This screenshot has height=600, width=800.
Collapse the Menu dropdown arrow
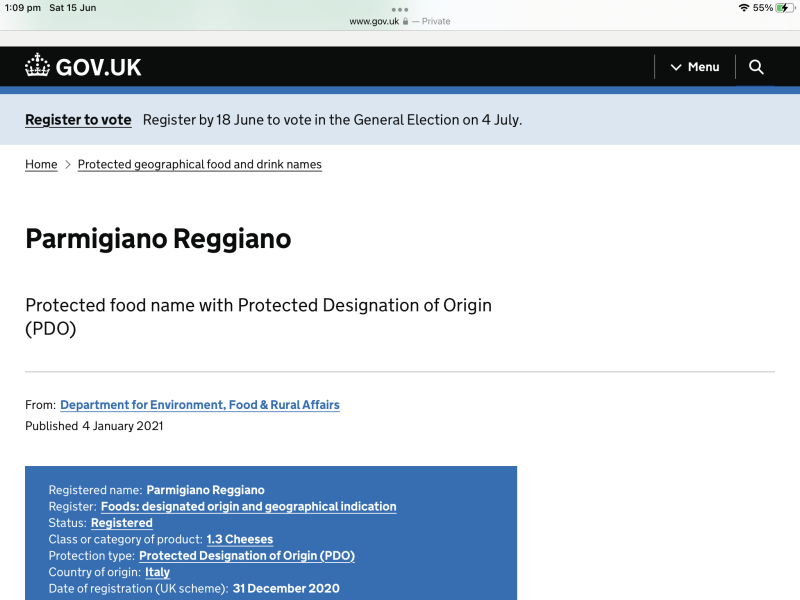click(676, 67)
